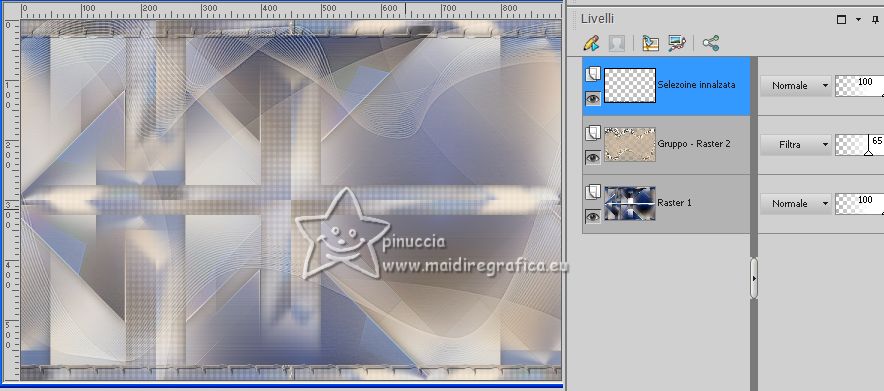This screenshot has height=391, width=884.
Task: Click the picture with cable icon
Action: pos(677,43)
